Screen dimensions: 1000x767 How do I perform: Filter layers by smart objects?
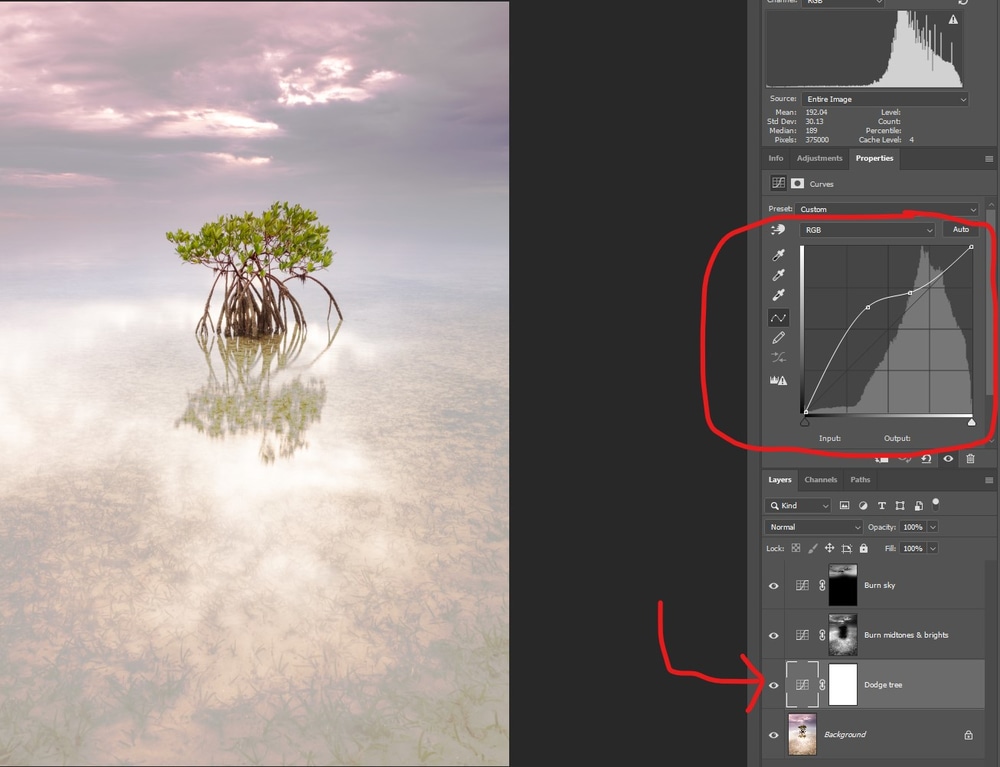point(918,506)
